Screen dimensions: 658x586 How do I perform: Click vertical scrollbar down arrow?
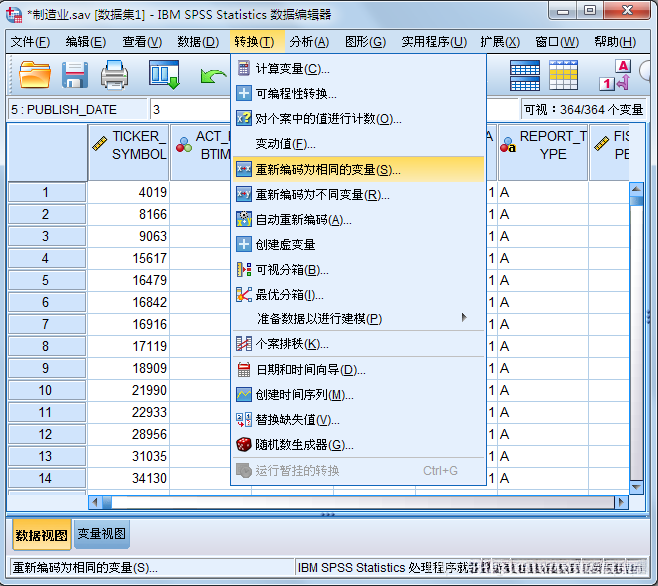(636, 488)
